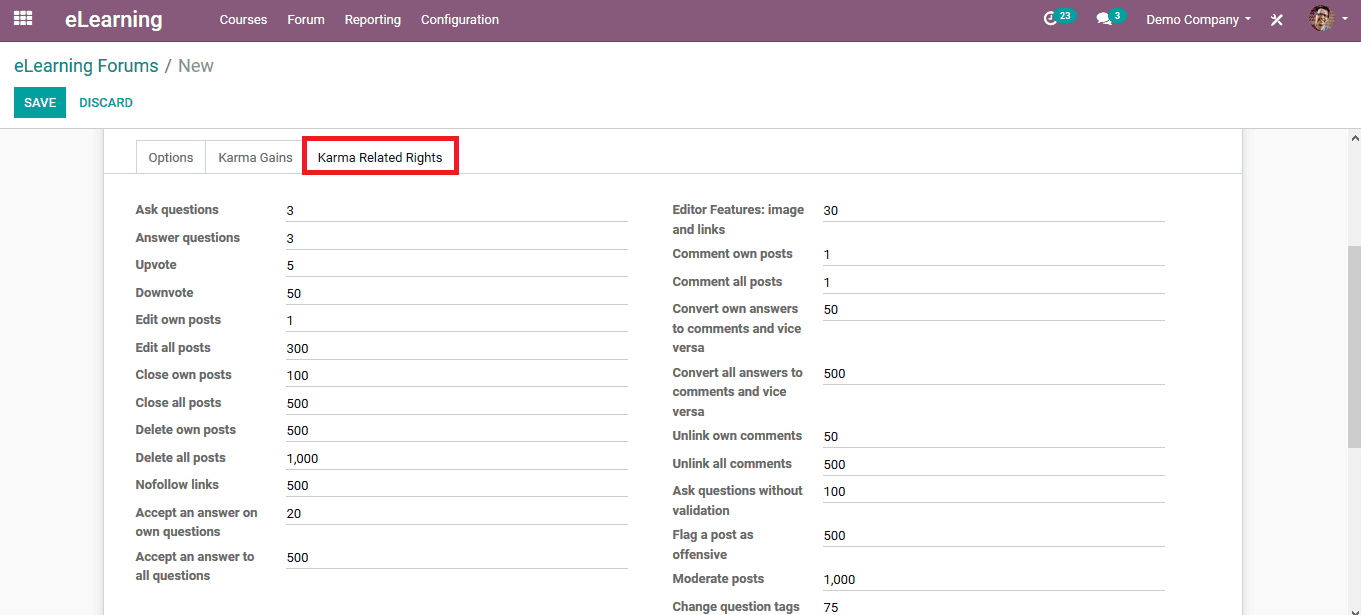The width and height of the screenshot is (1361, 615).
Task: Click the Edit all posts field
Action: [457, 348]
